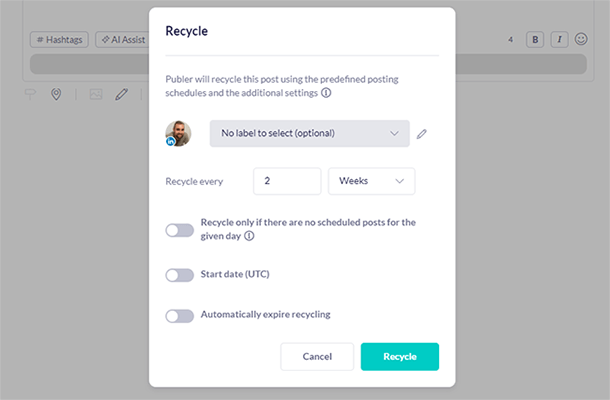
Task: Click the edit label pencil icon
Action: click(x=422, y=133)
